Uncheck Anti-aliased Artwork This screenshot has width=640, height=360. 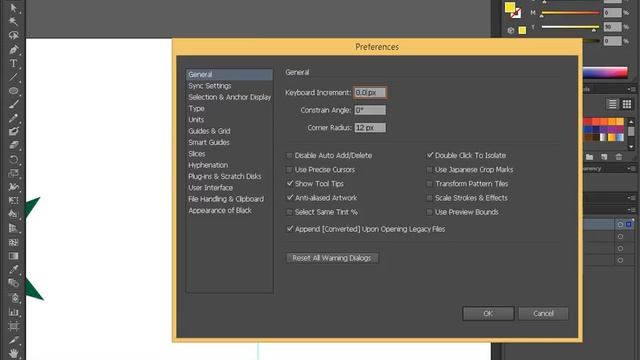[289, 198]
